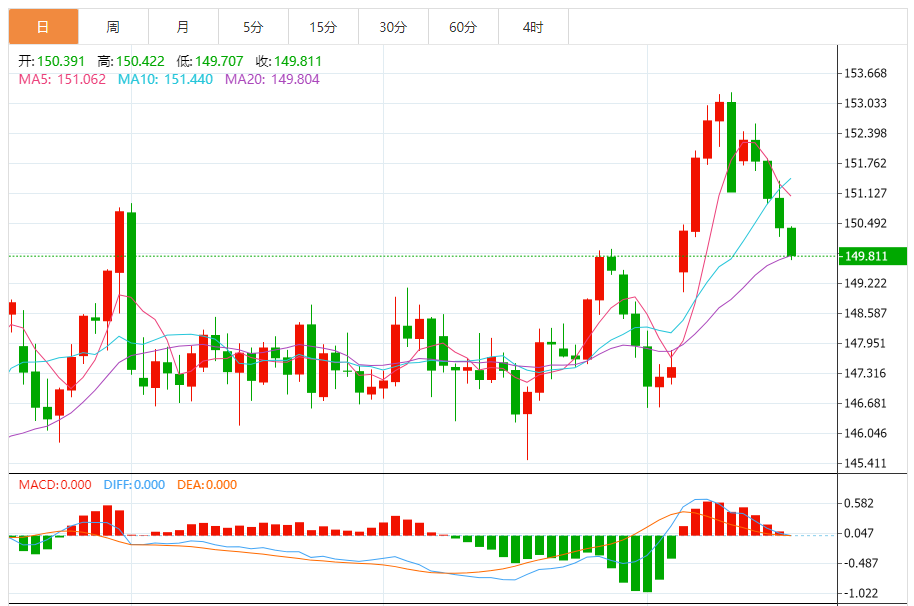Show the 30分 interval chart
The width and height of the screenshot is (914, 606).
tap(393, 27)
